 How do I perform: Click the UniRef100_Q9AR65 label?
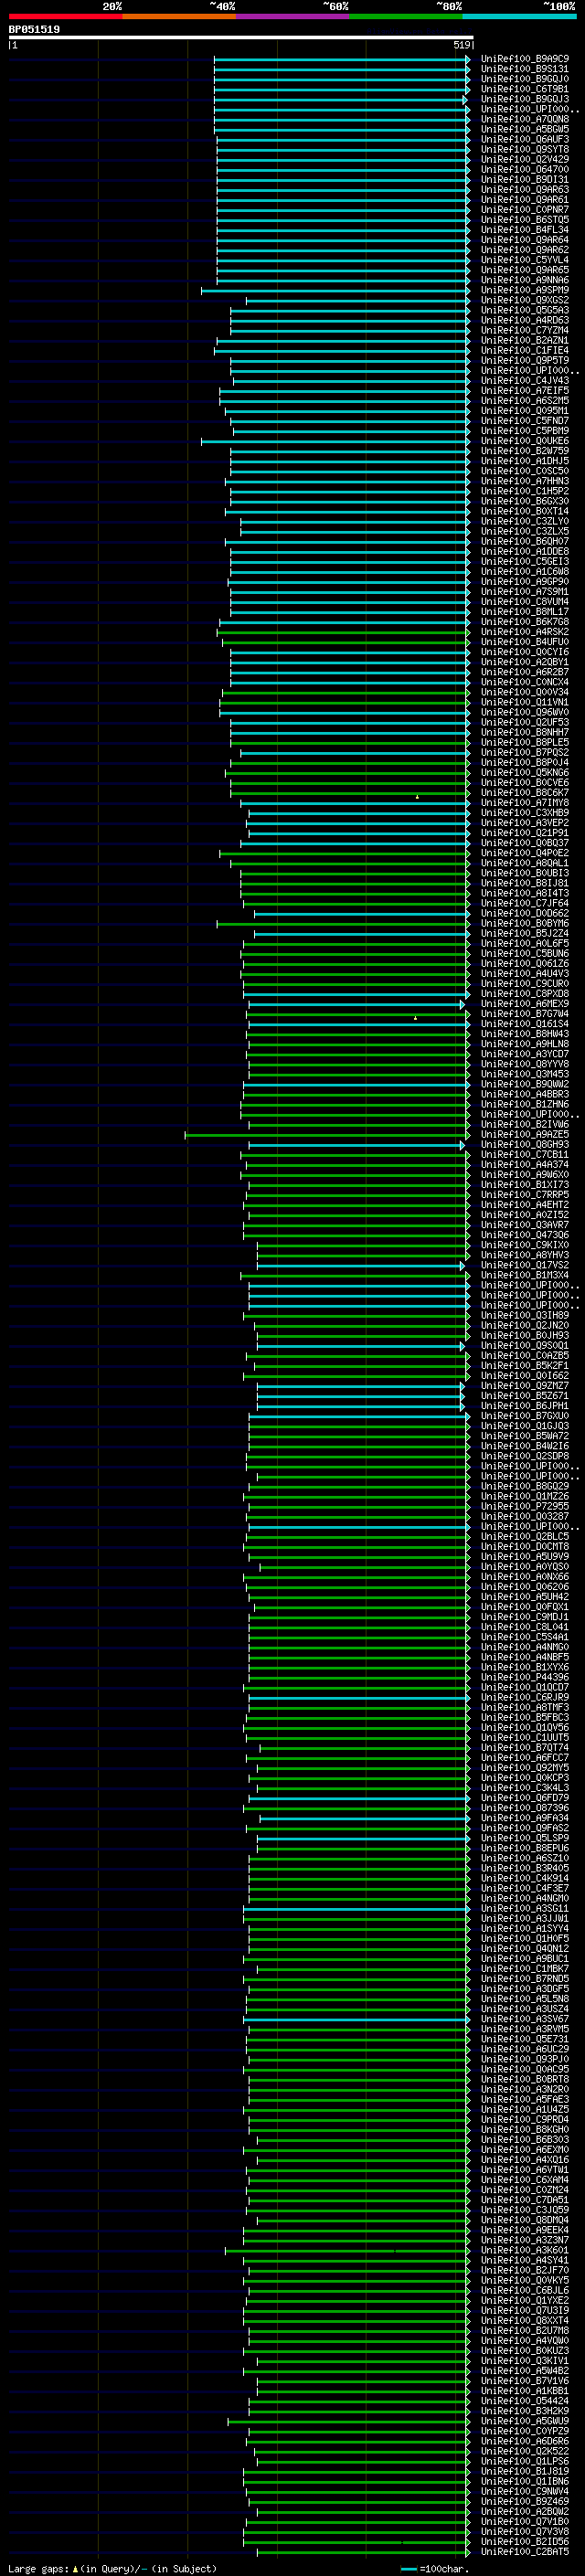click(525, 269)
